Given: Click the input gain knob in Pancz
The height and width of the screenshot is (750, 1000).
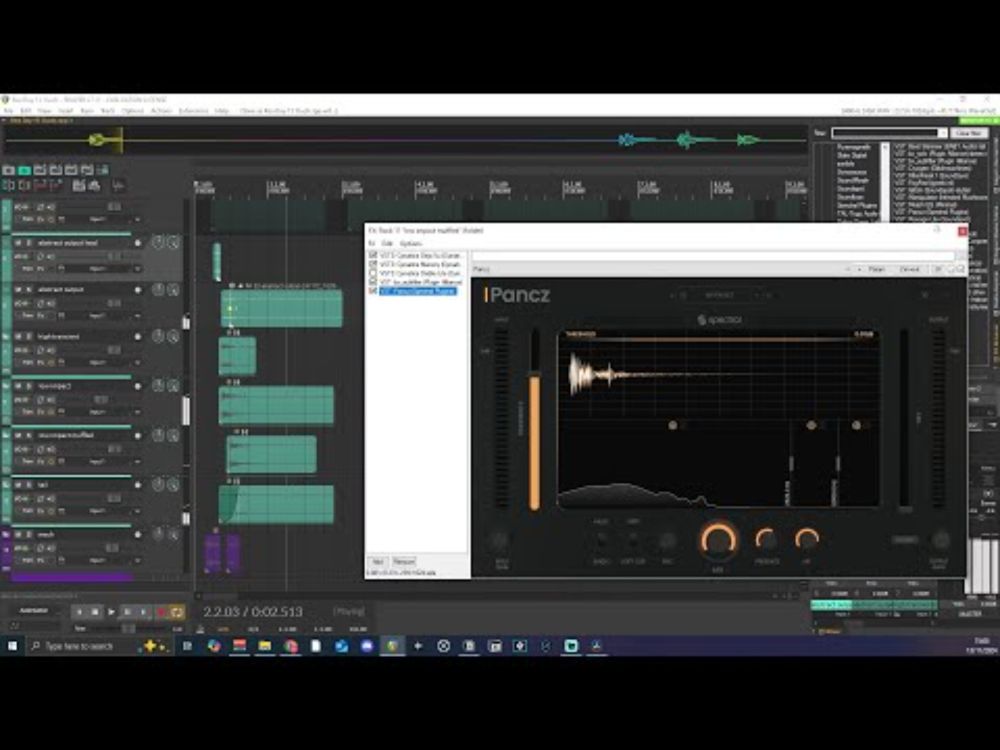Looking at the screenshot, I should tap(501, 541).
